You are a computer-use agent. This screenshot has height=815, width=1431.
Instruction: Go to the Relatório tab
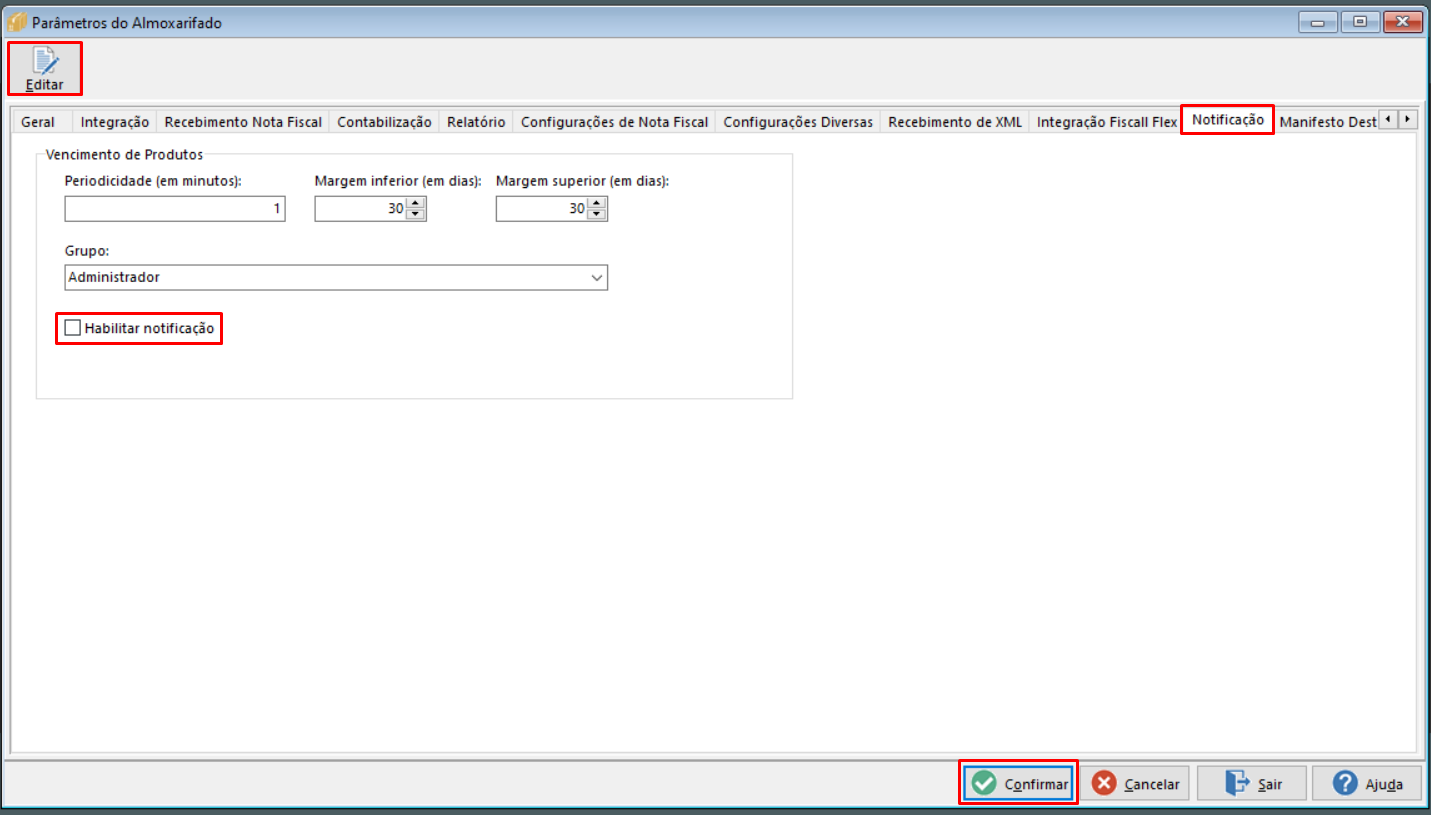[x=476, y=122]
